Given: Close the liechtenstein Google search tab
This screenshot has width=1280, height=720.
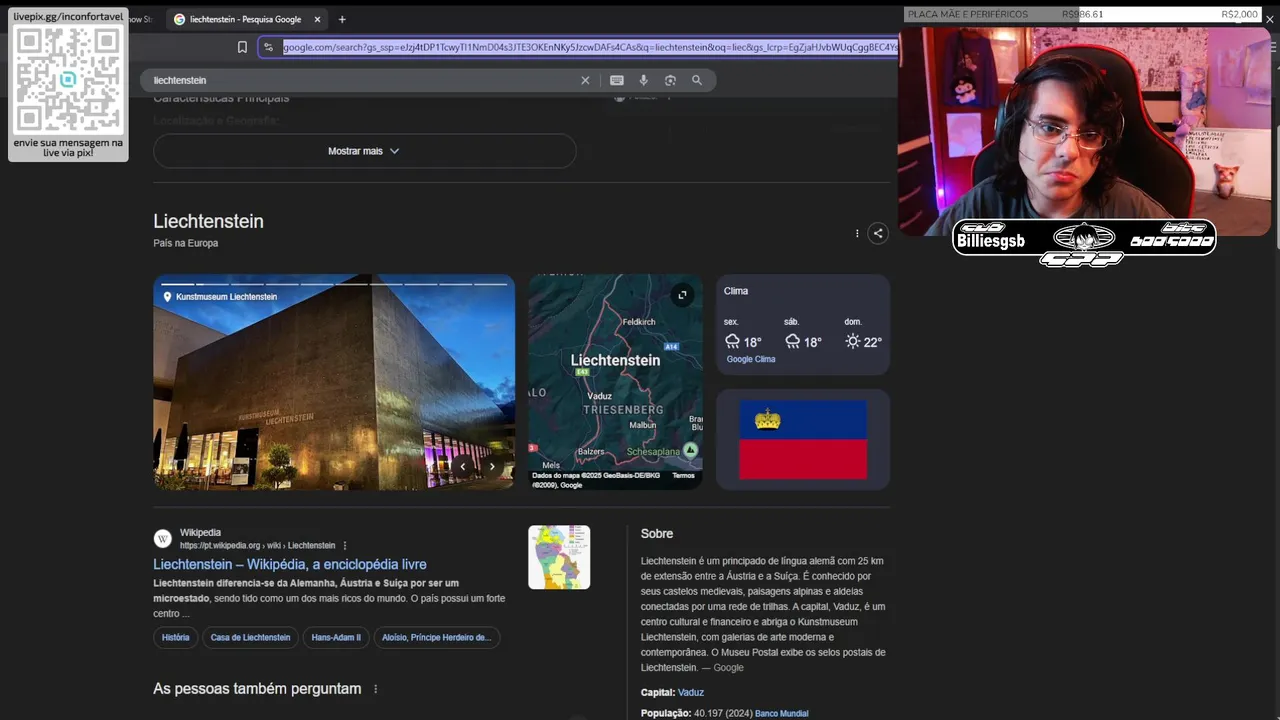Looking at the screenshot, I should [318, 19].
